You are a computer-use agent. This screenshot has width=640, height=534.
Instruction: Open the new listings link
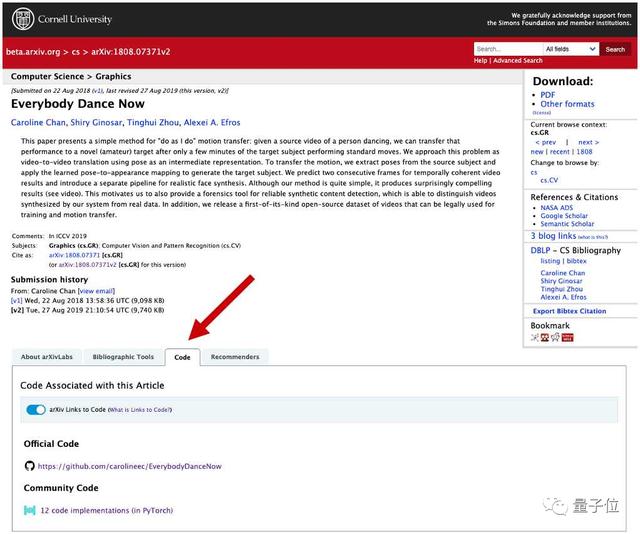pos(537,151)
